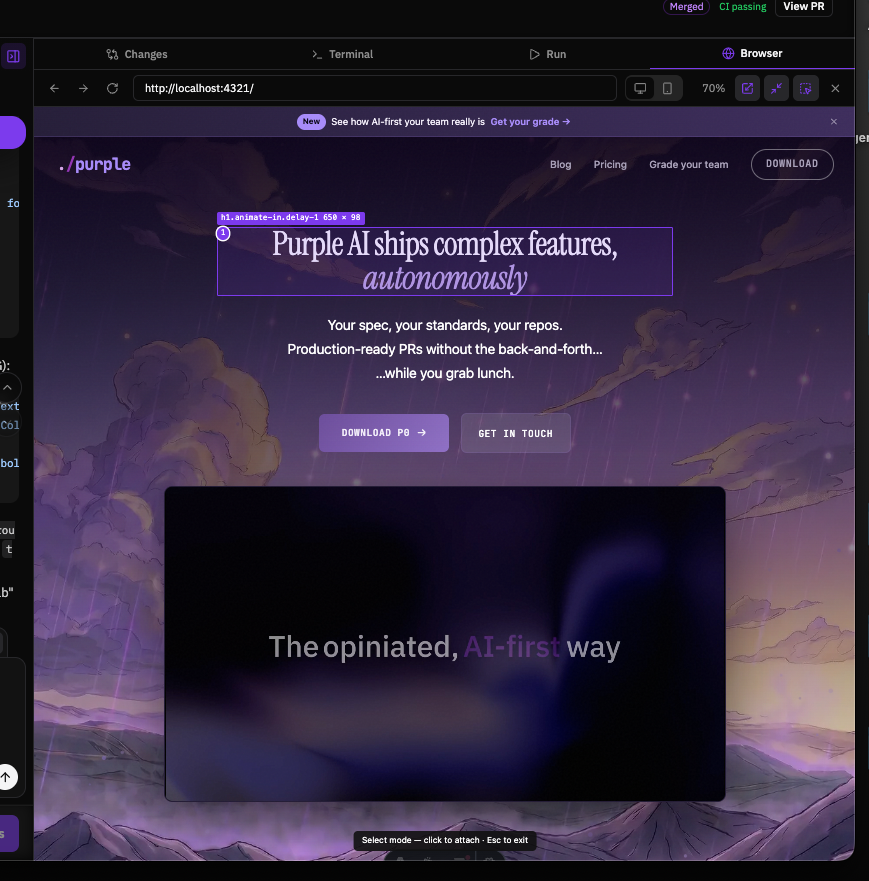Click the localhost URL address field
The image size is (869, 881).
coord(375,88)
